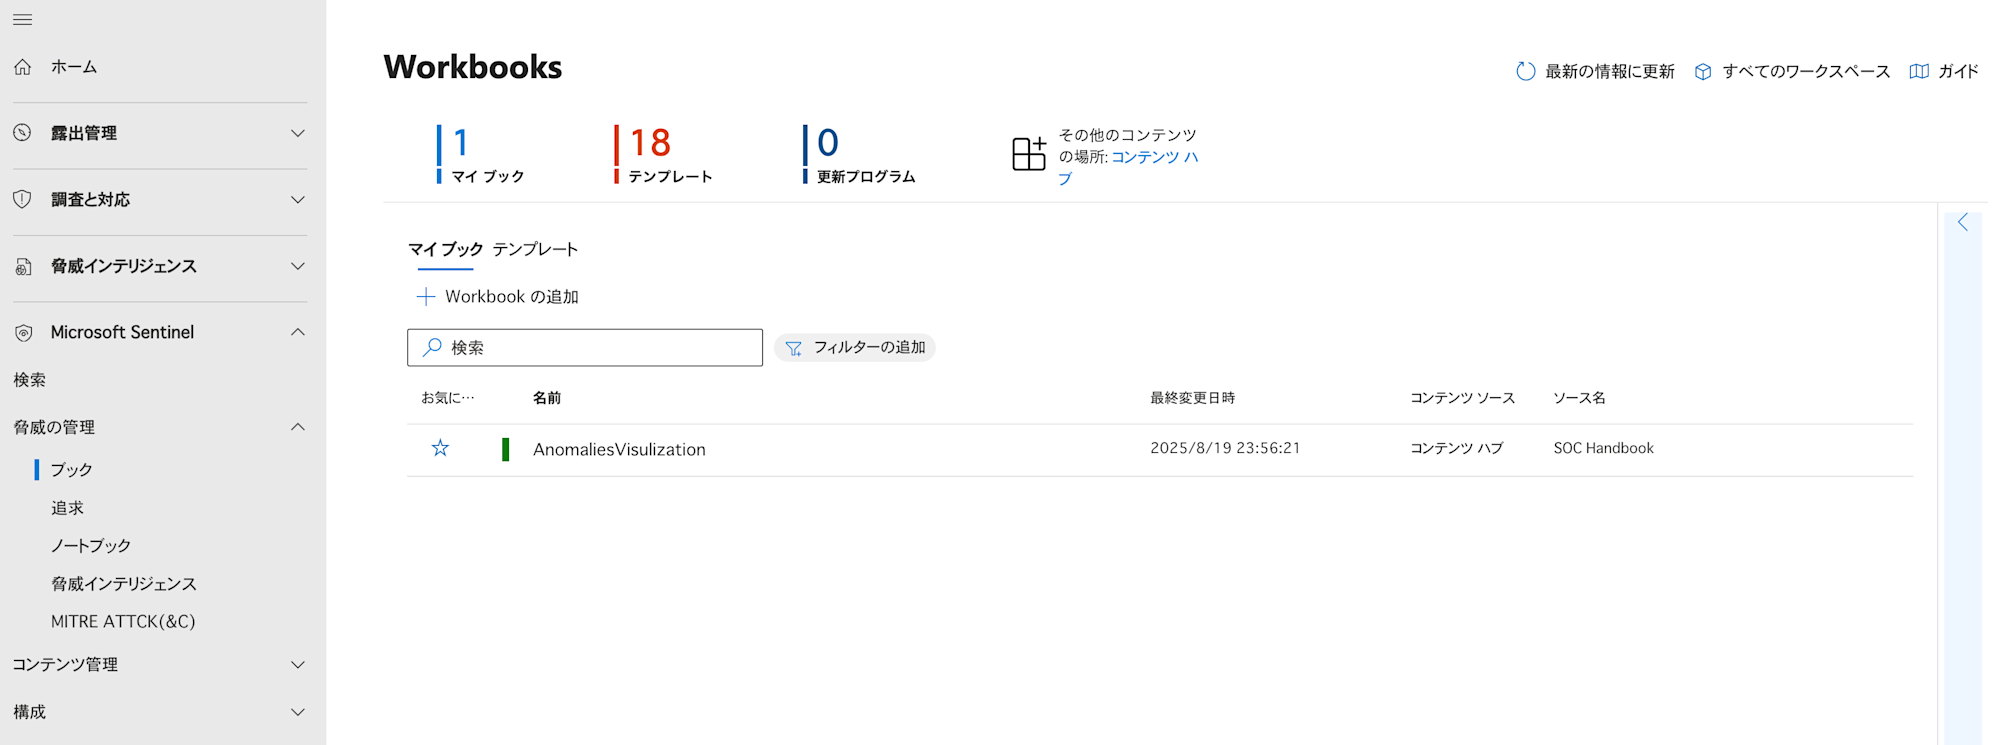Expand the 構成 group chevron
The width and height of the screenshot is (2000, 745).
click(298, 712)
